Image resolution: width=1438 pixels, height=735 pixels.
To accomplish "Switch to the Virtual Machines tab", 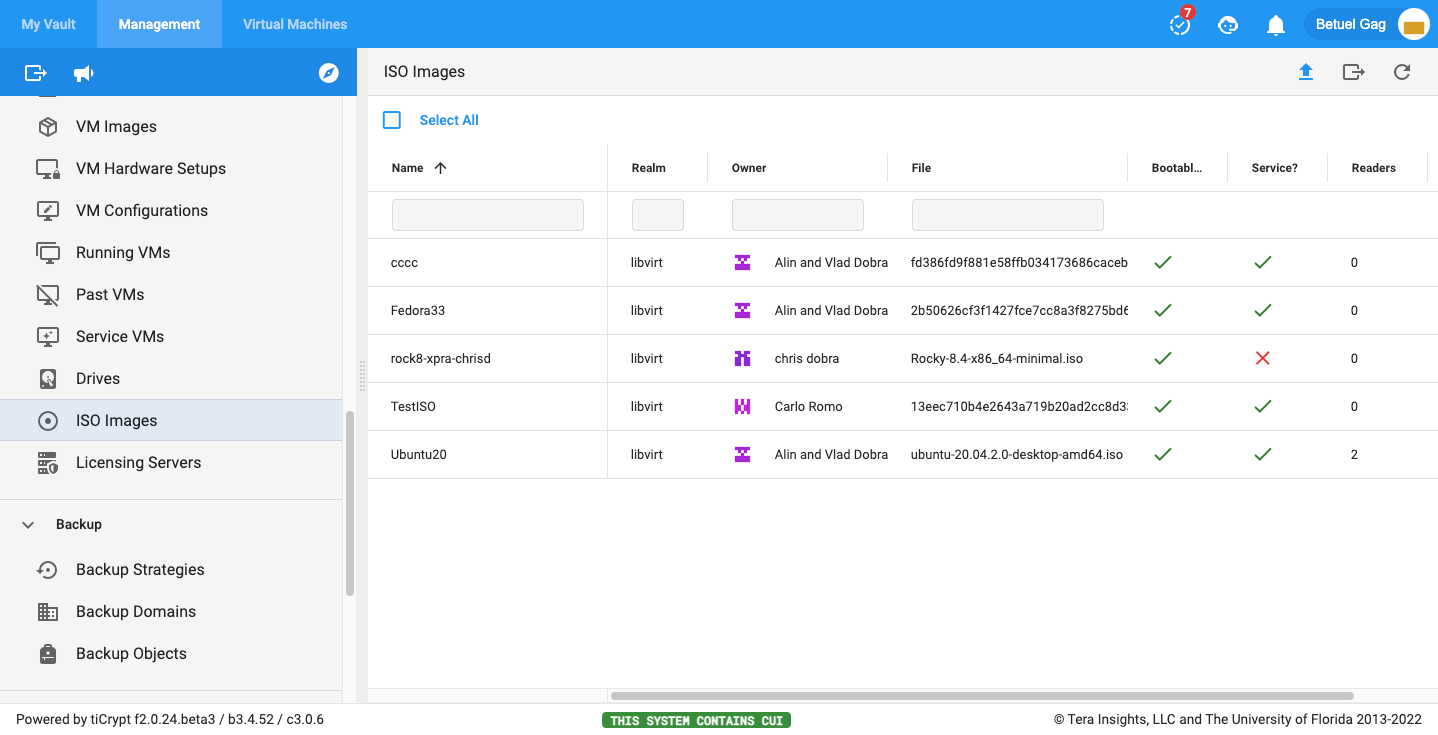I will [295, 24].
